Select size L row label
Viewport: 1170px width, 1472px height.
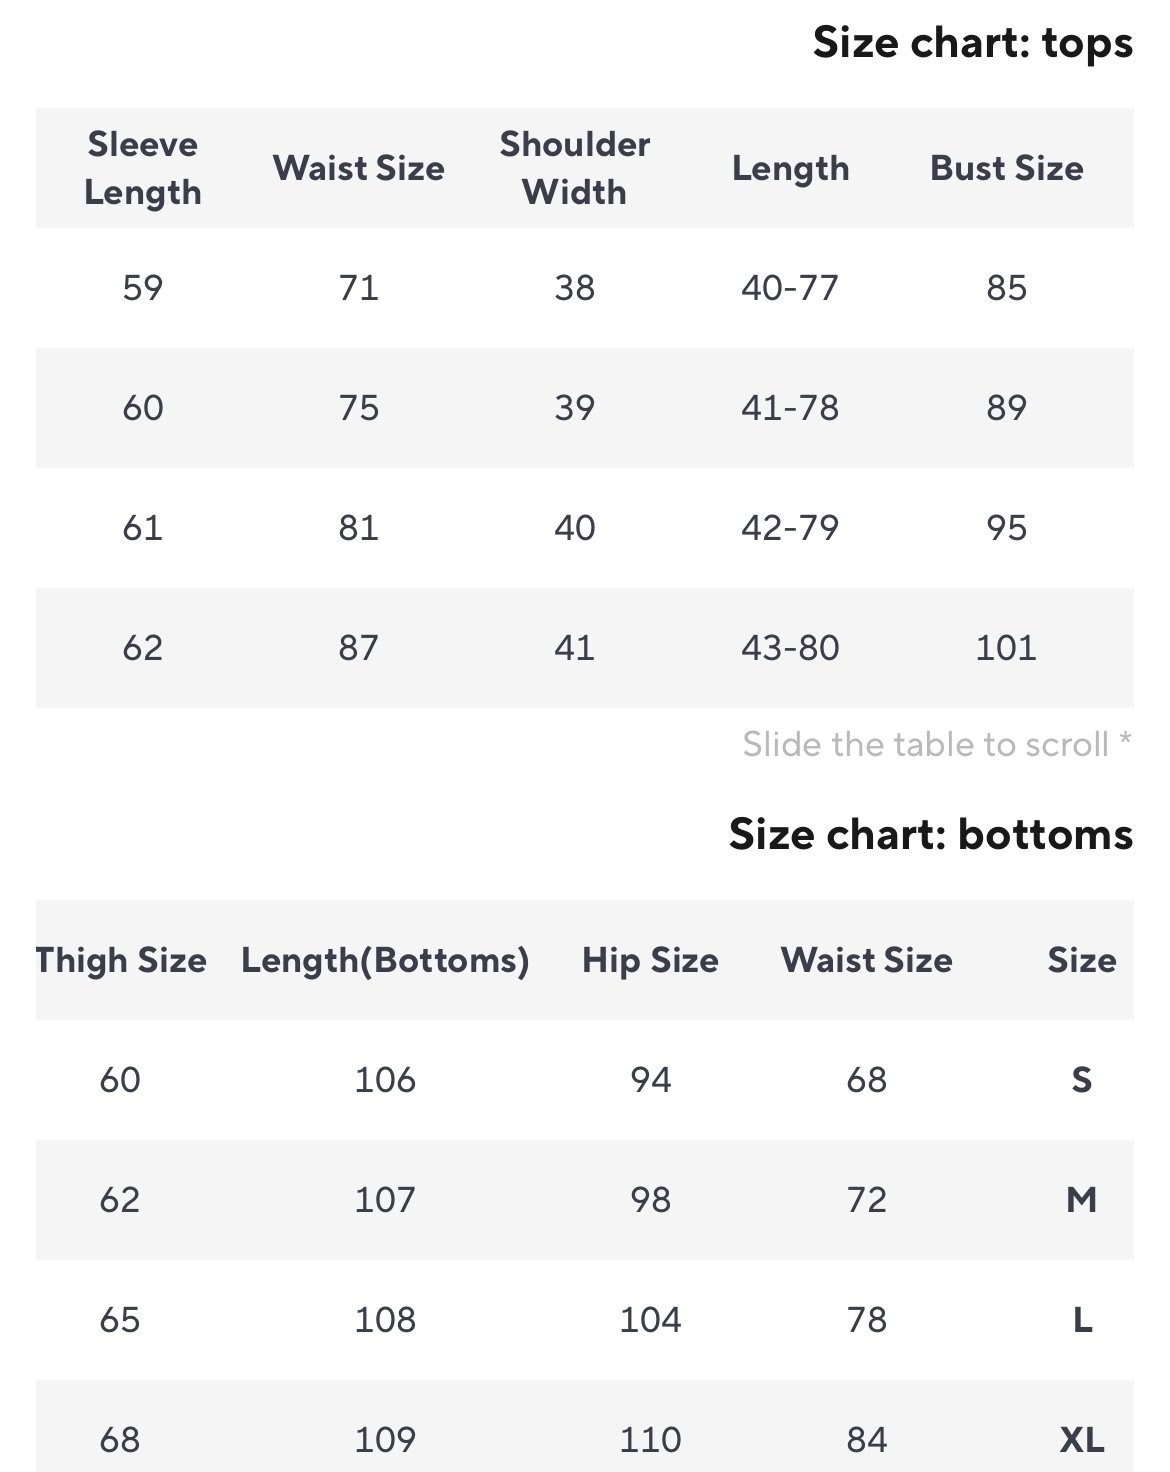tap(1081, 1320)
